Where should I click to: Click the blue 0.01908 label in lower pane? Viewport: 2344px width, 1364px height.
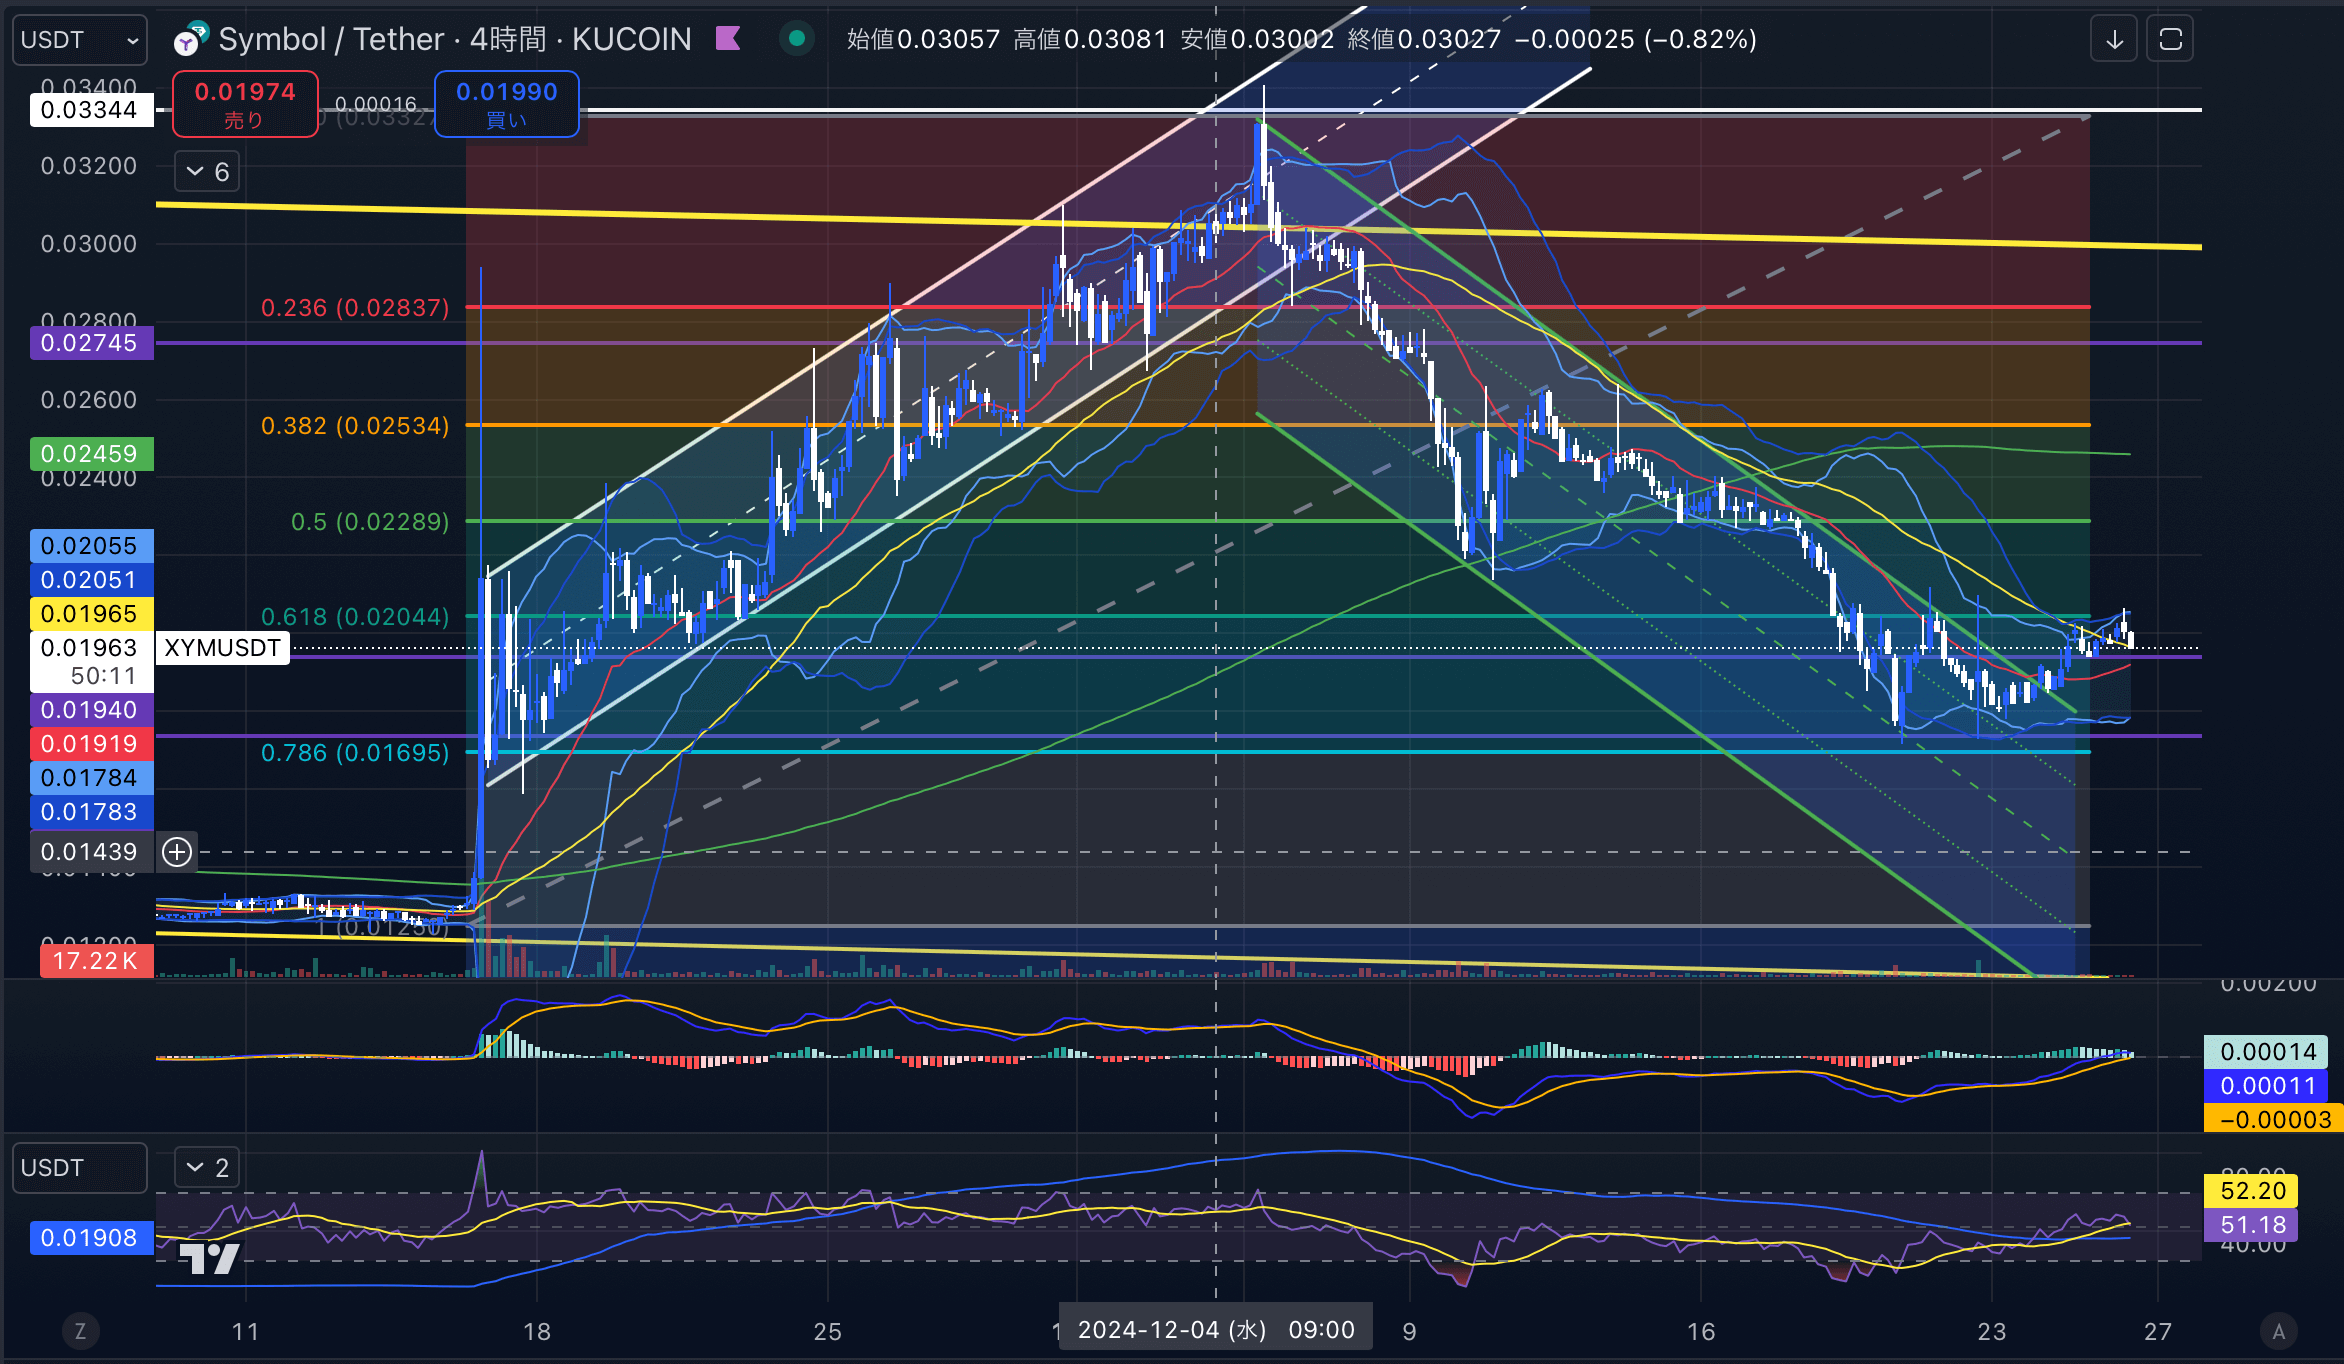point(91,1238)
